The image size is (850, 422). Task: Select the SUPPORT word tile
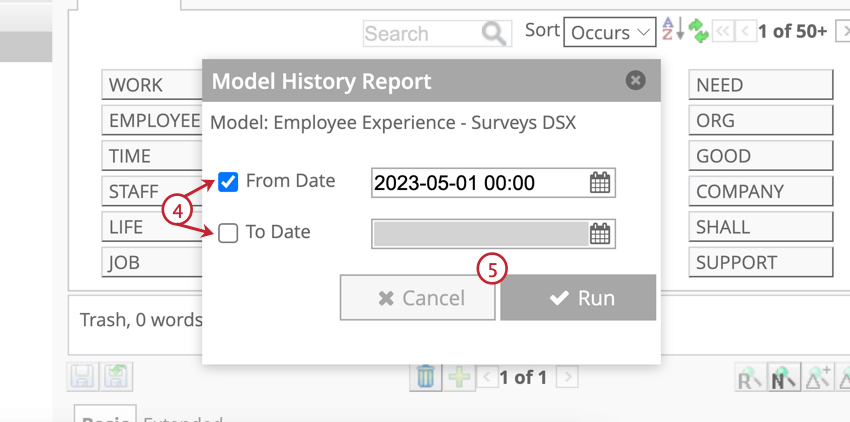coord(760,263)
